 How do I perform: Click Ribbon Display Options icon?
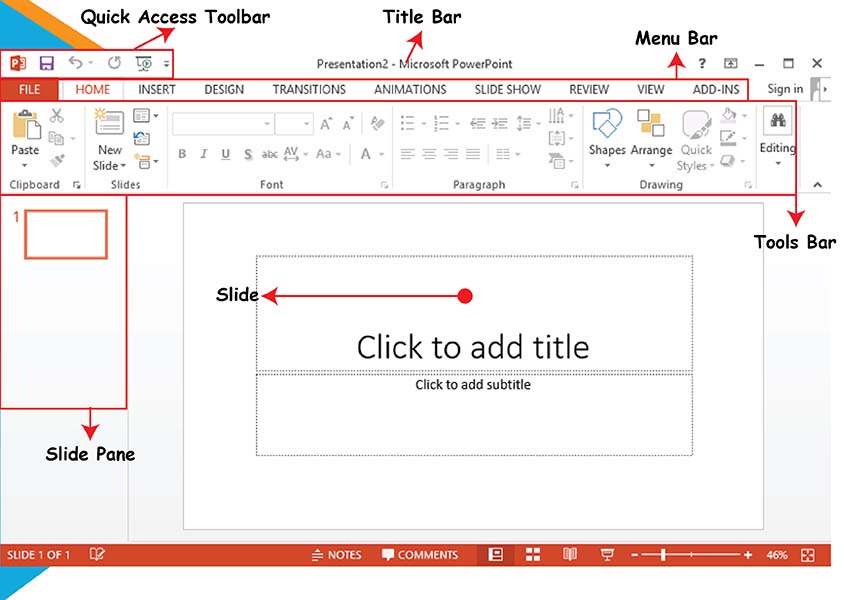[x=730, y=63]
